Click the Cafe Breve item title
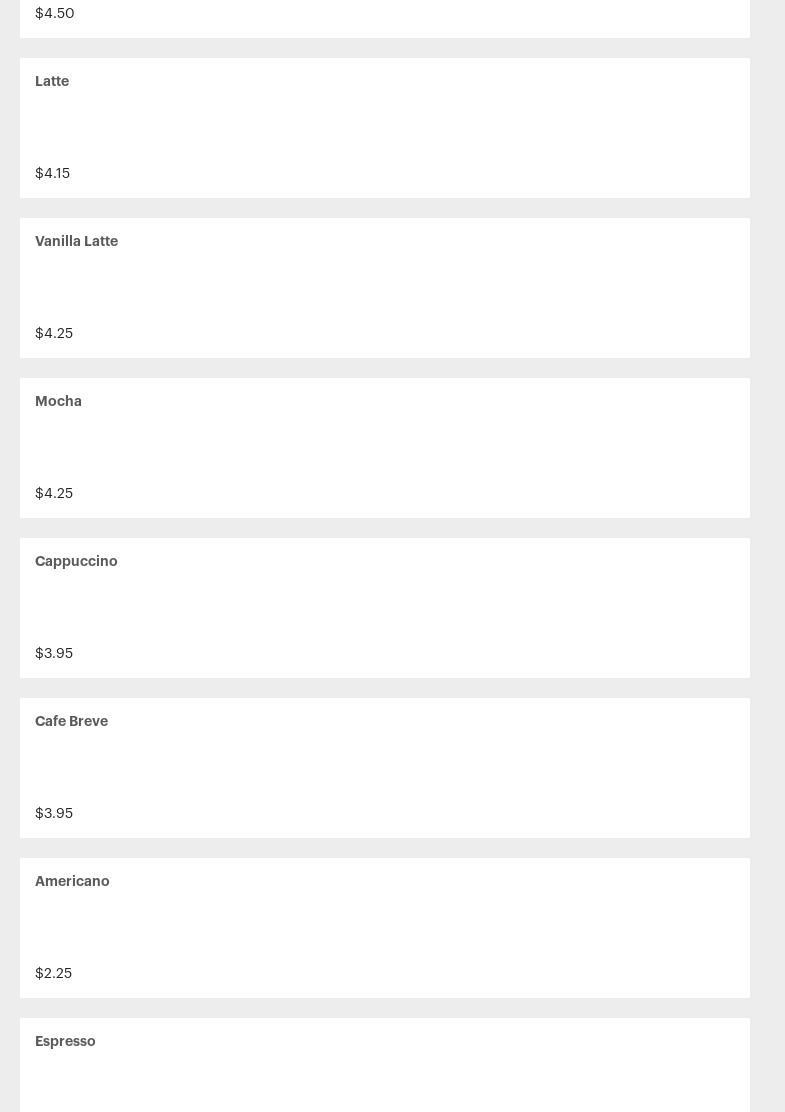Screen dimensions: 785x1112 [x=71, y=721]
